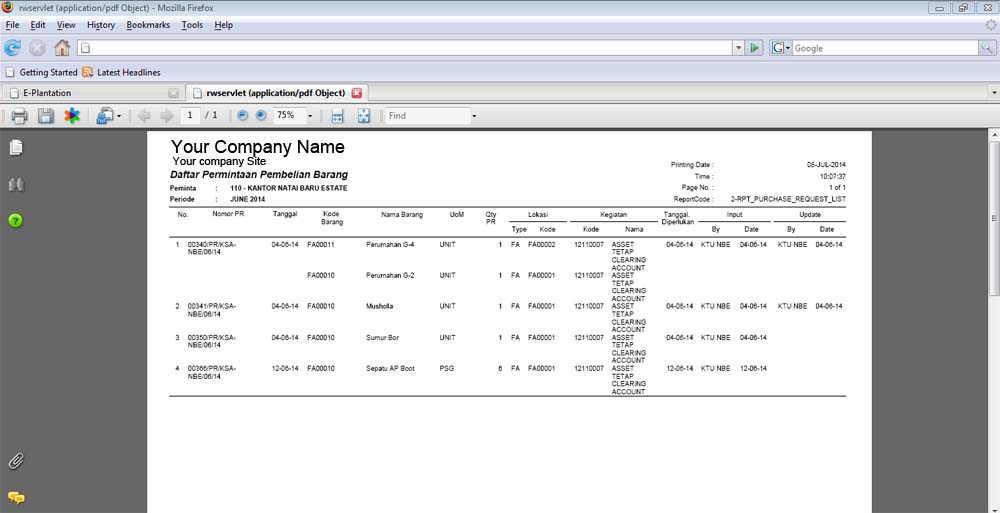Click the zoom in plus button

[x=261, y=116]
